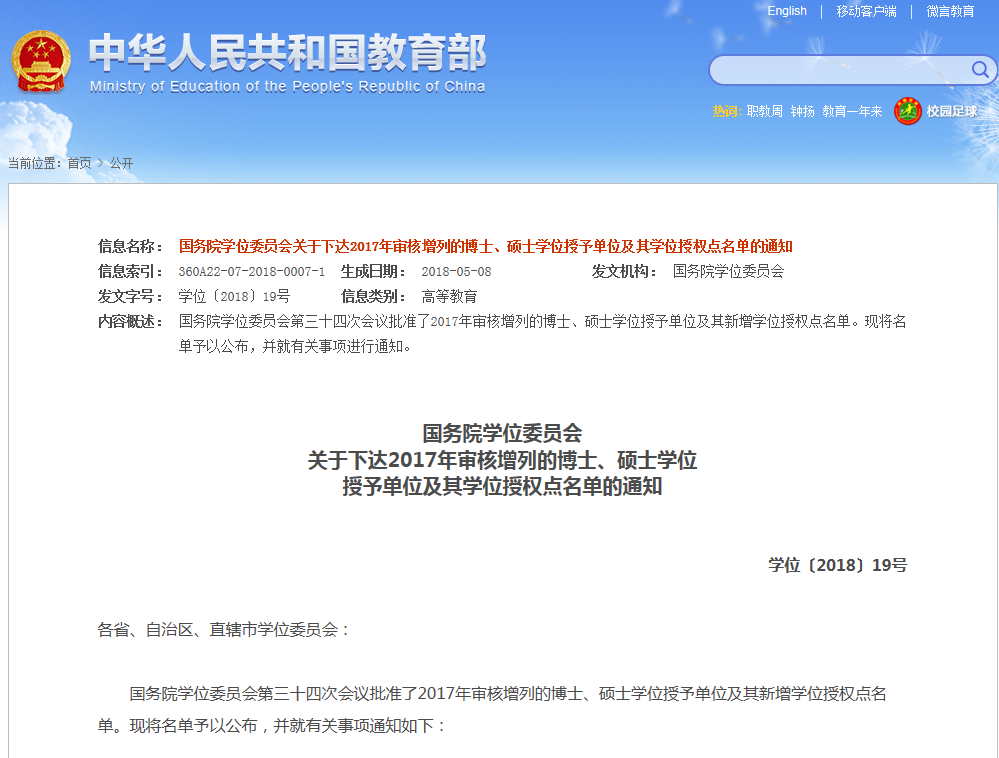Open the 移动客户端 link
This screenshot has width=999, height=758.
point(866,11)
